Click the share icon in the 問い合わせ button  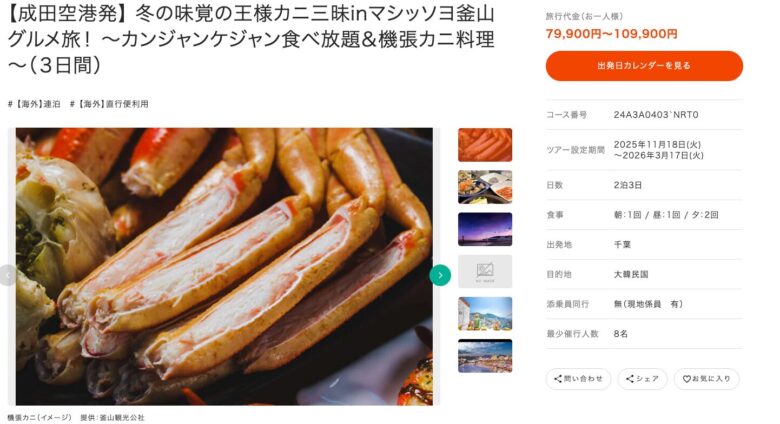pos(558,379)
